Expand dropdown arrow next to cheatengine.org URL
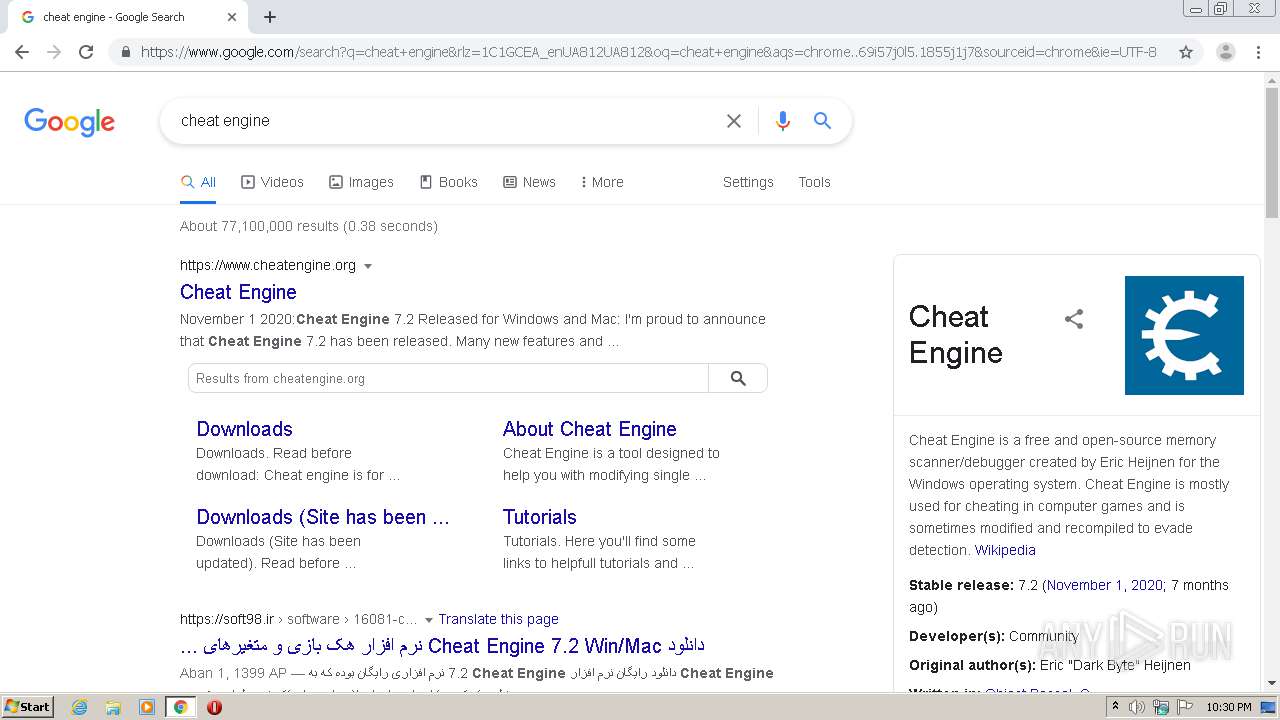 [368, 266]
